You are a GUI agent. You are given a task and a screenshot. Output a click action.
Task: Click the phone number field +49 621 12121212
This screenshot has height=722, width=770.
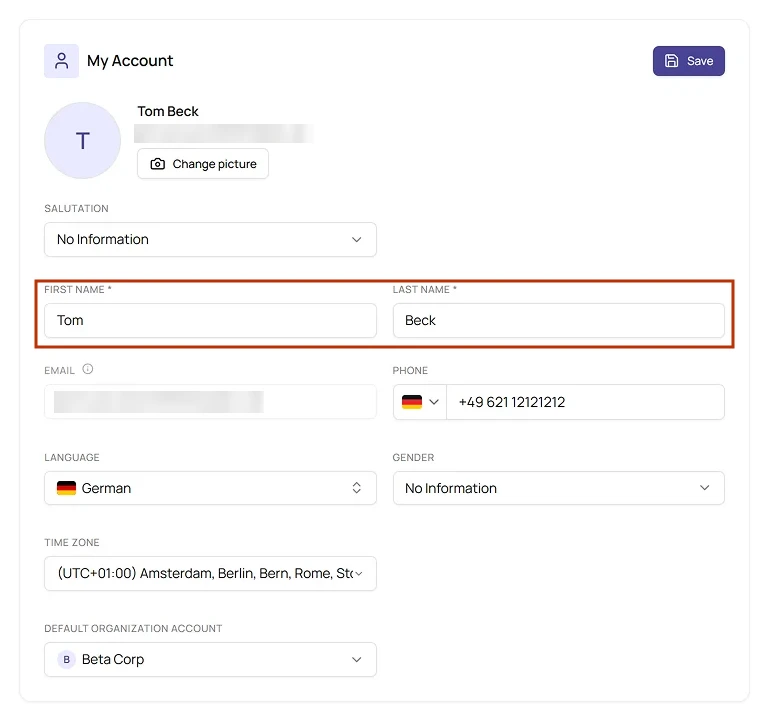tap(585, 402)
